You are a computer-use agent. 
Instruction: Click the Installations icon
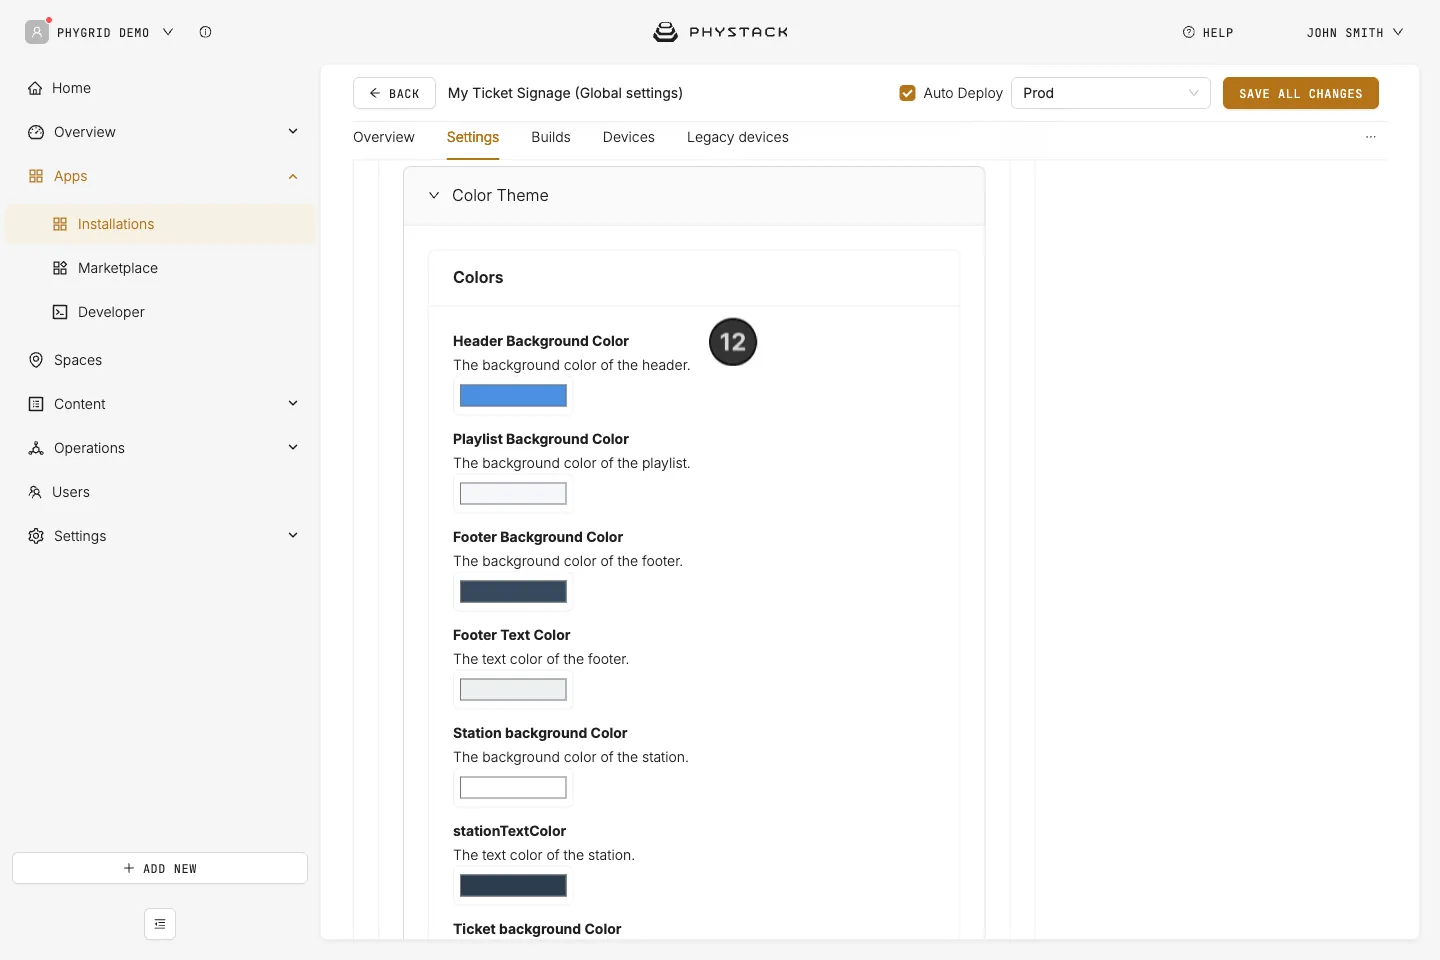[x=60, y=224]
